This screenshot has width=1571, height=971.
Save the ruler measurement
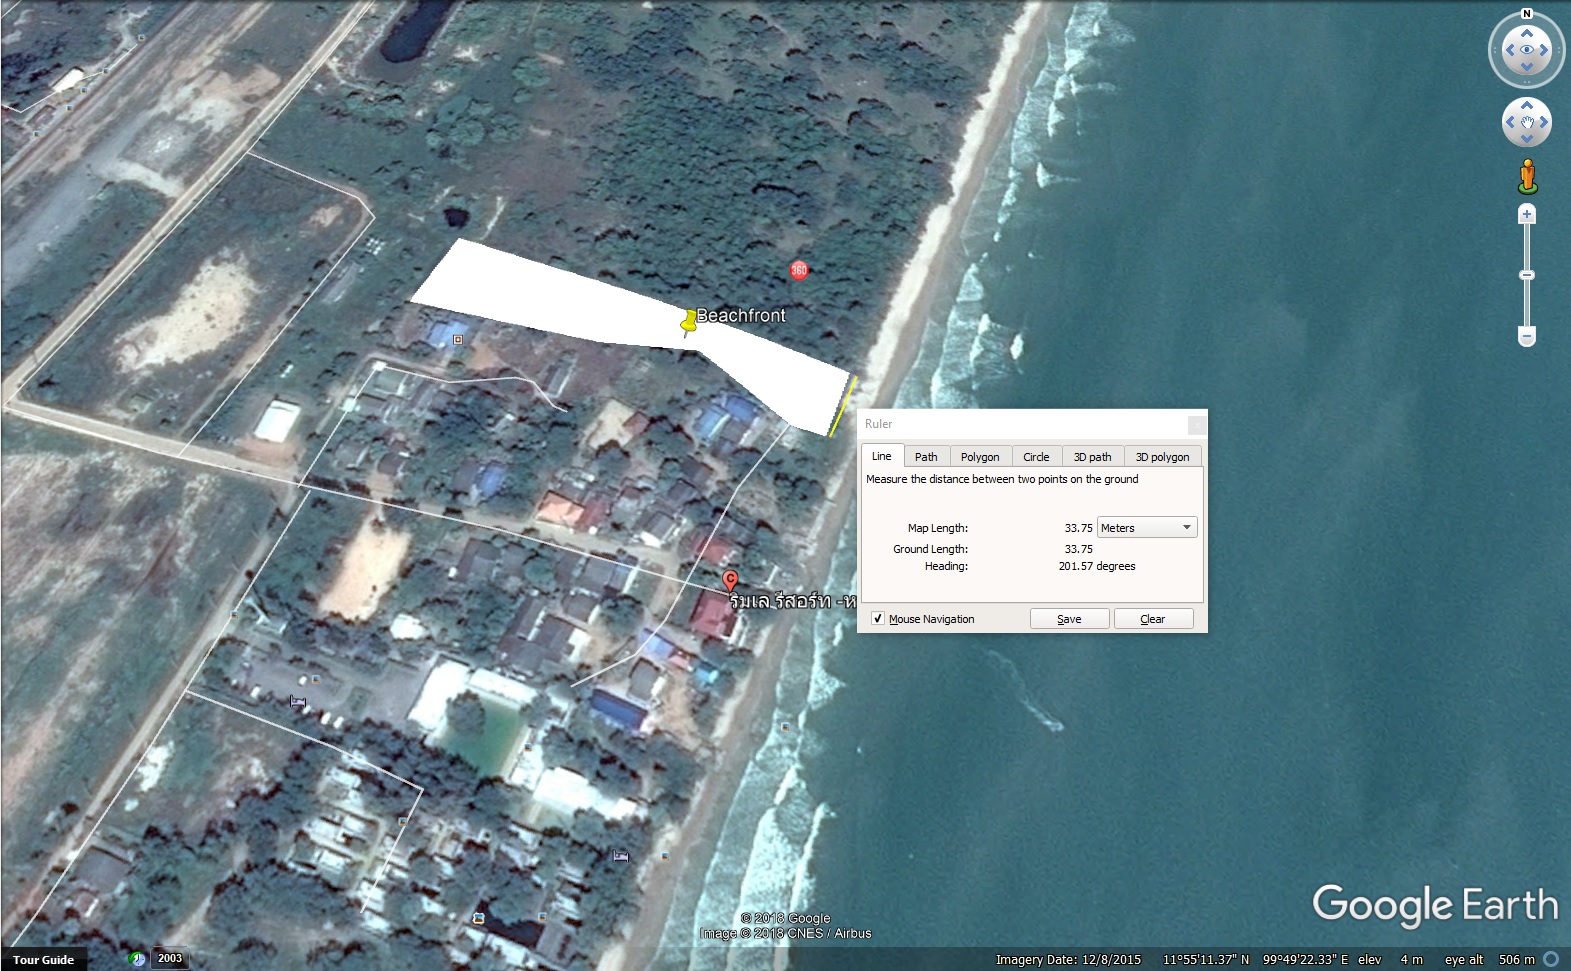[1069, 619]
